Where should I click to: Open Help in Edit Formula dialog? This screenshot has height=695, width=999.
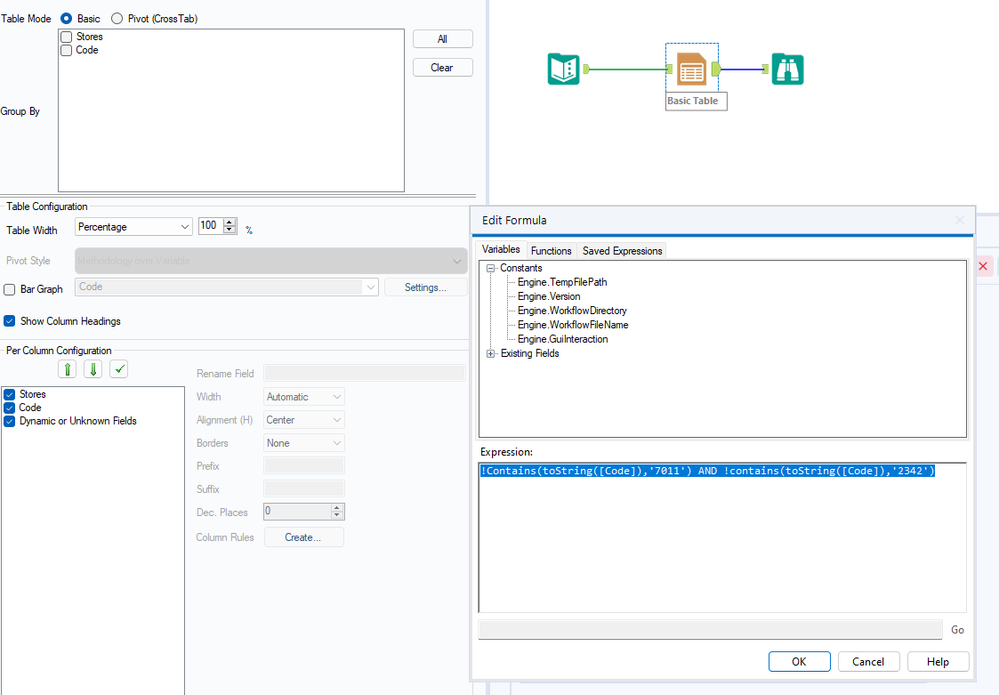[938, 661]
